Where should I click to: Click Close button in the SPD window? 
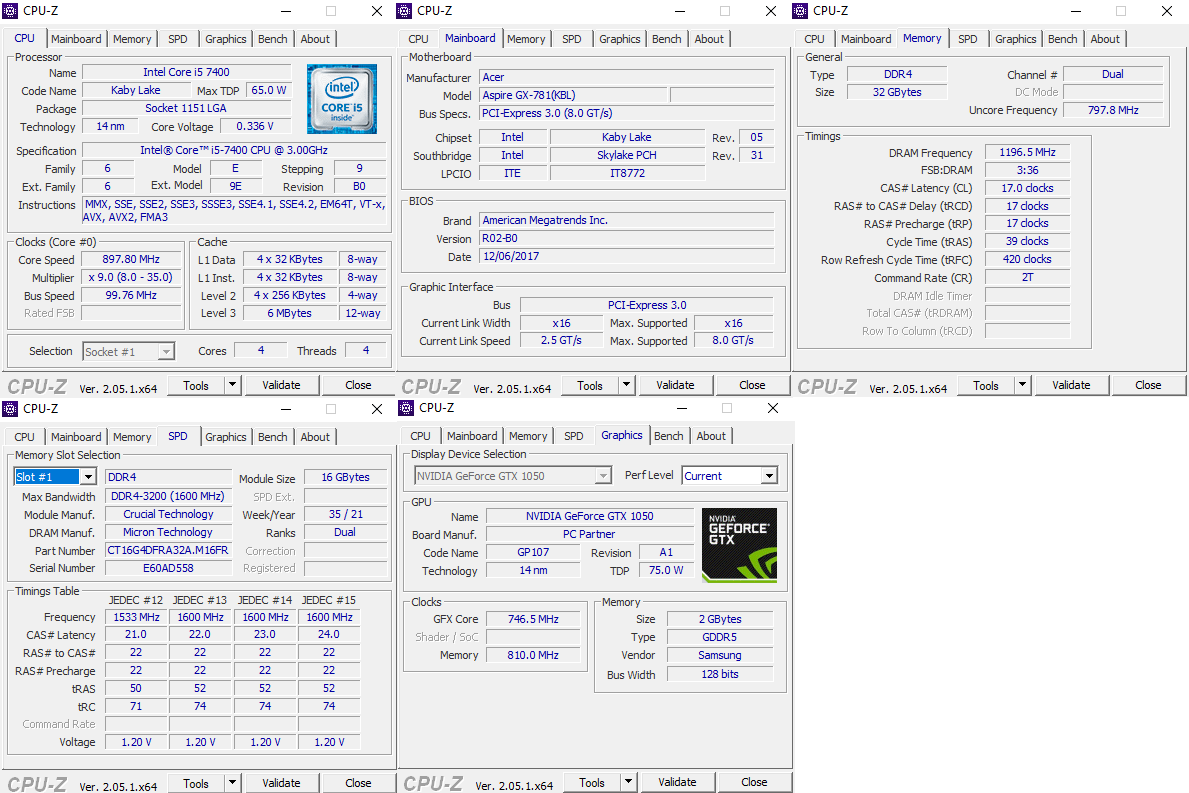[358, 783]
